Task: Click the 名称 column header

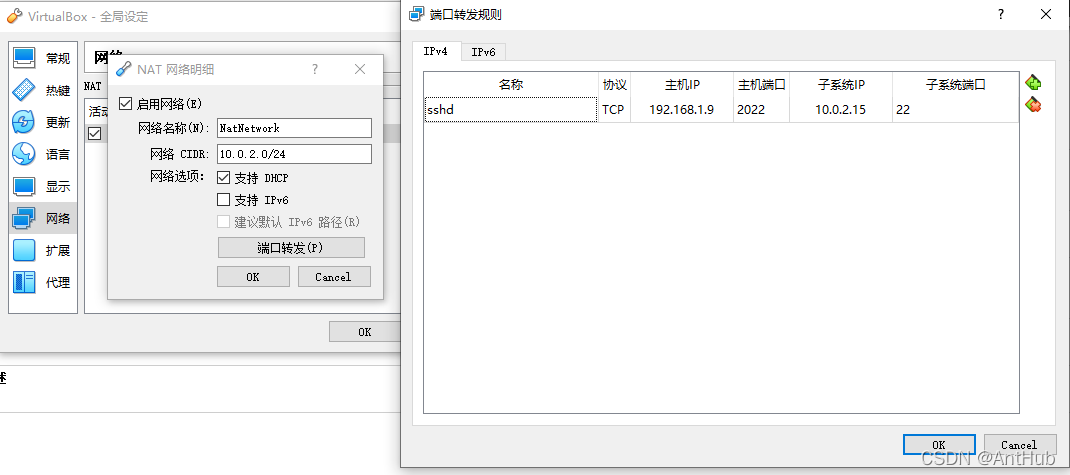Action: pos(511,85)
